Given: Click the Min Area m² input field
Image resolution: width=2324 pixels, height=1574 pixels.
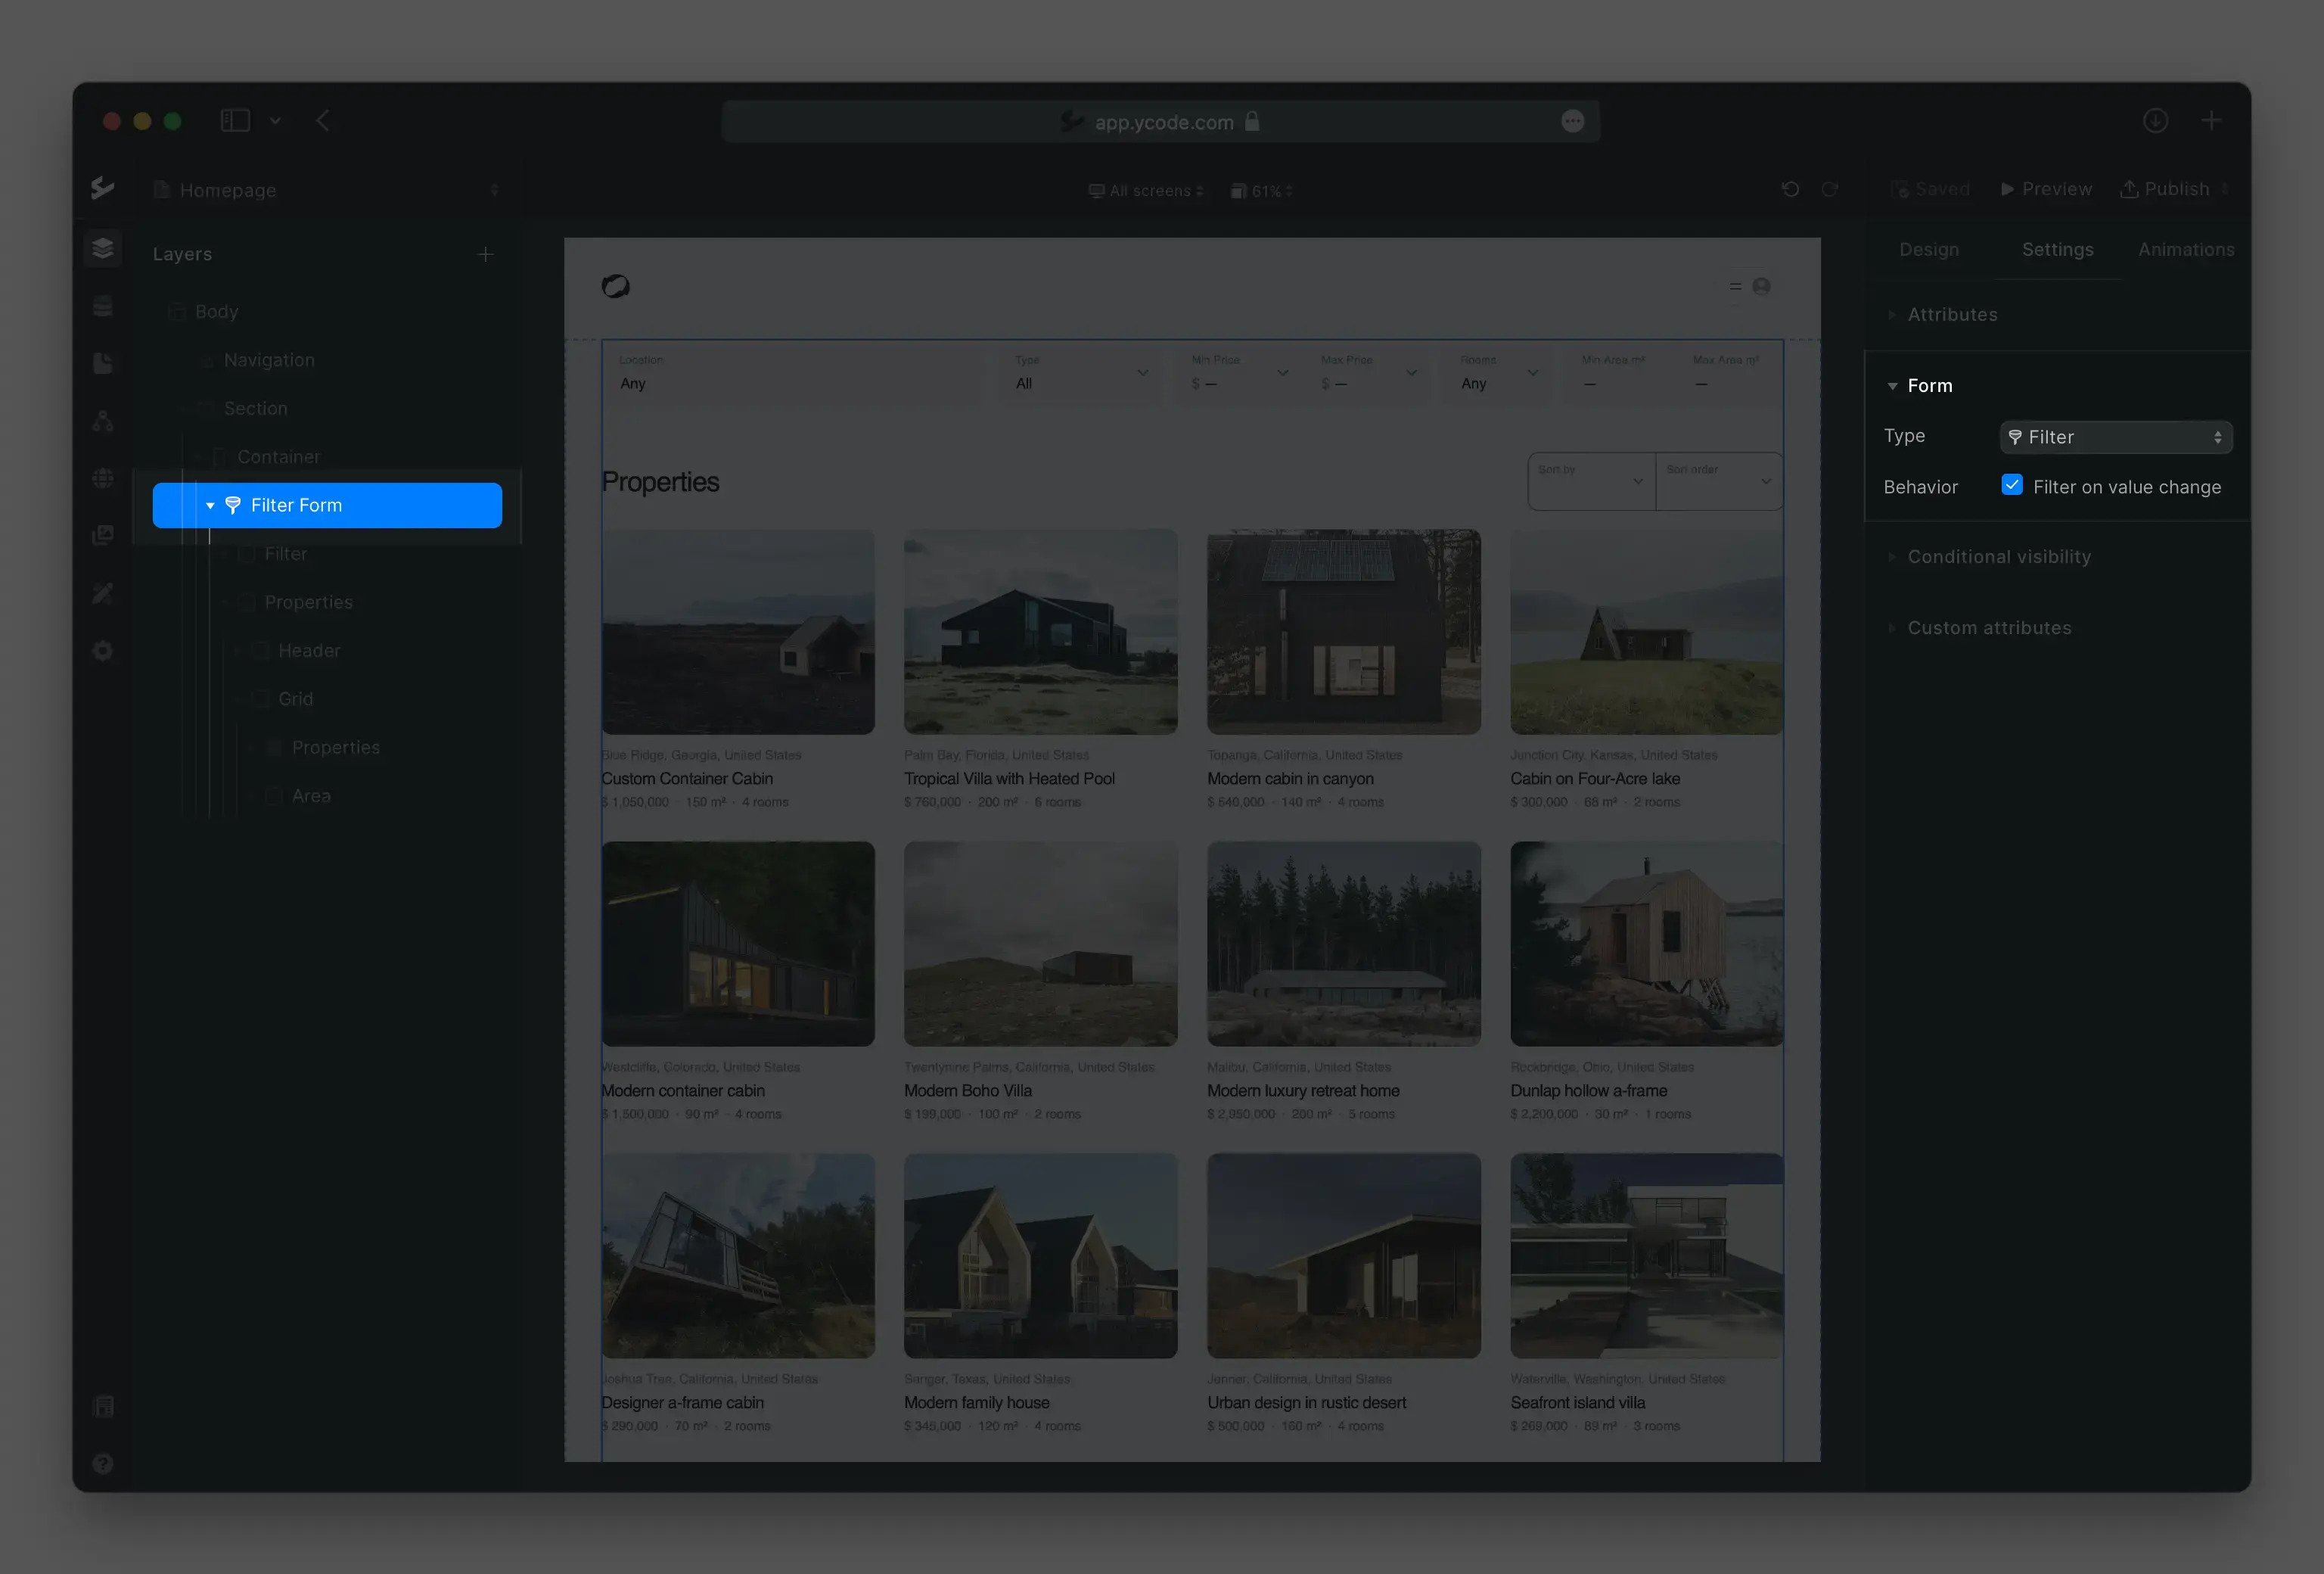Looking at the screenshot, I should (1617, 373).
